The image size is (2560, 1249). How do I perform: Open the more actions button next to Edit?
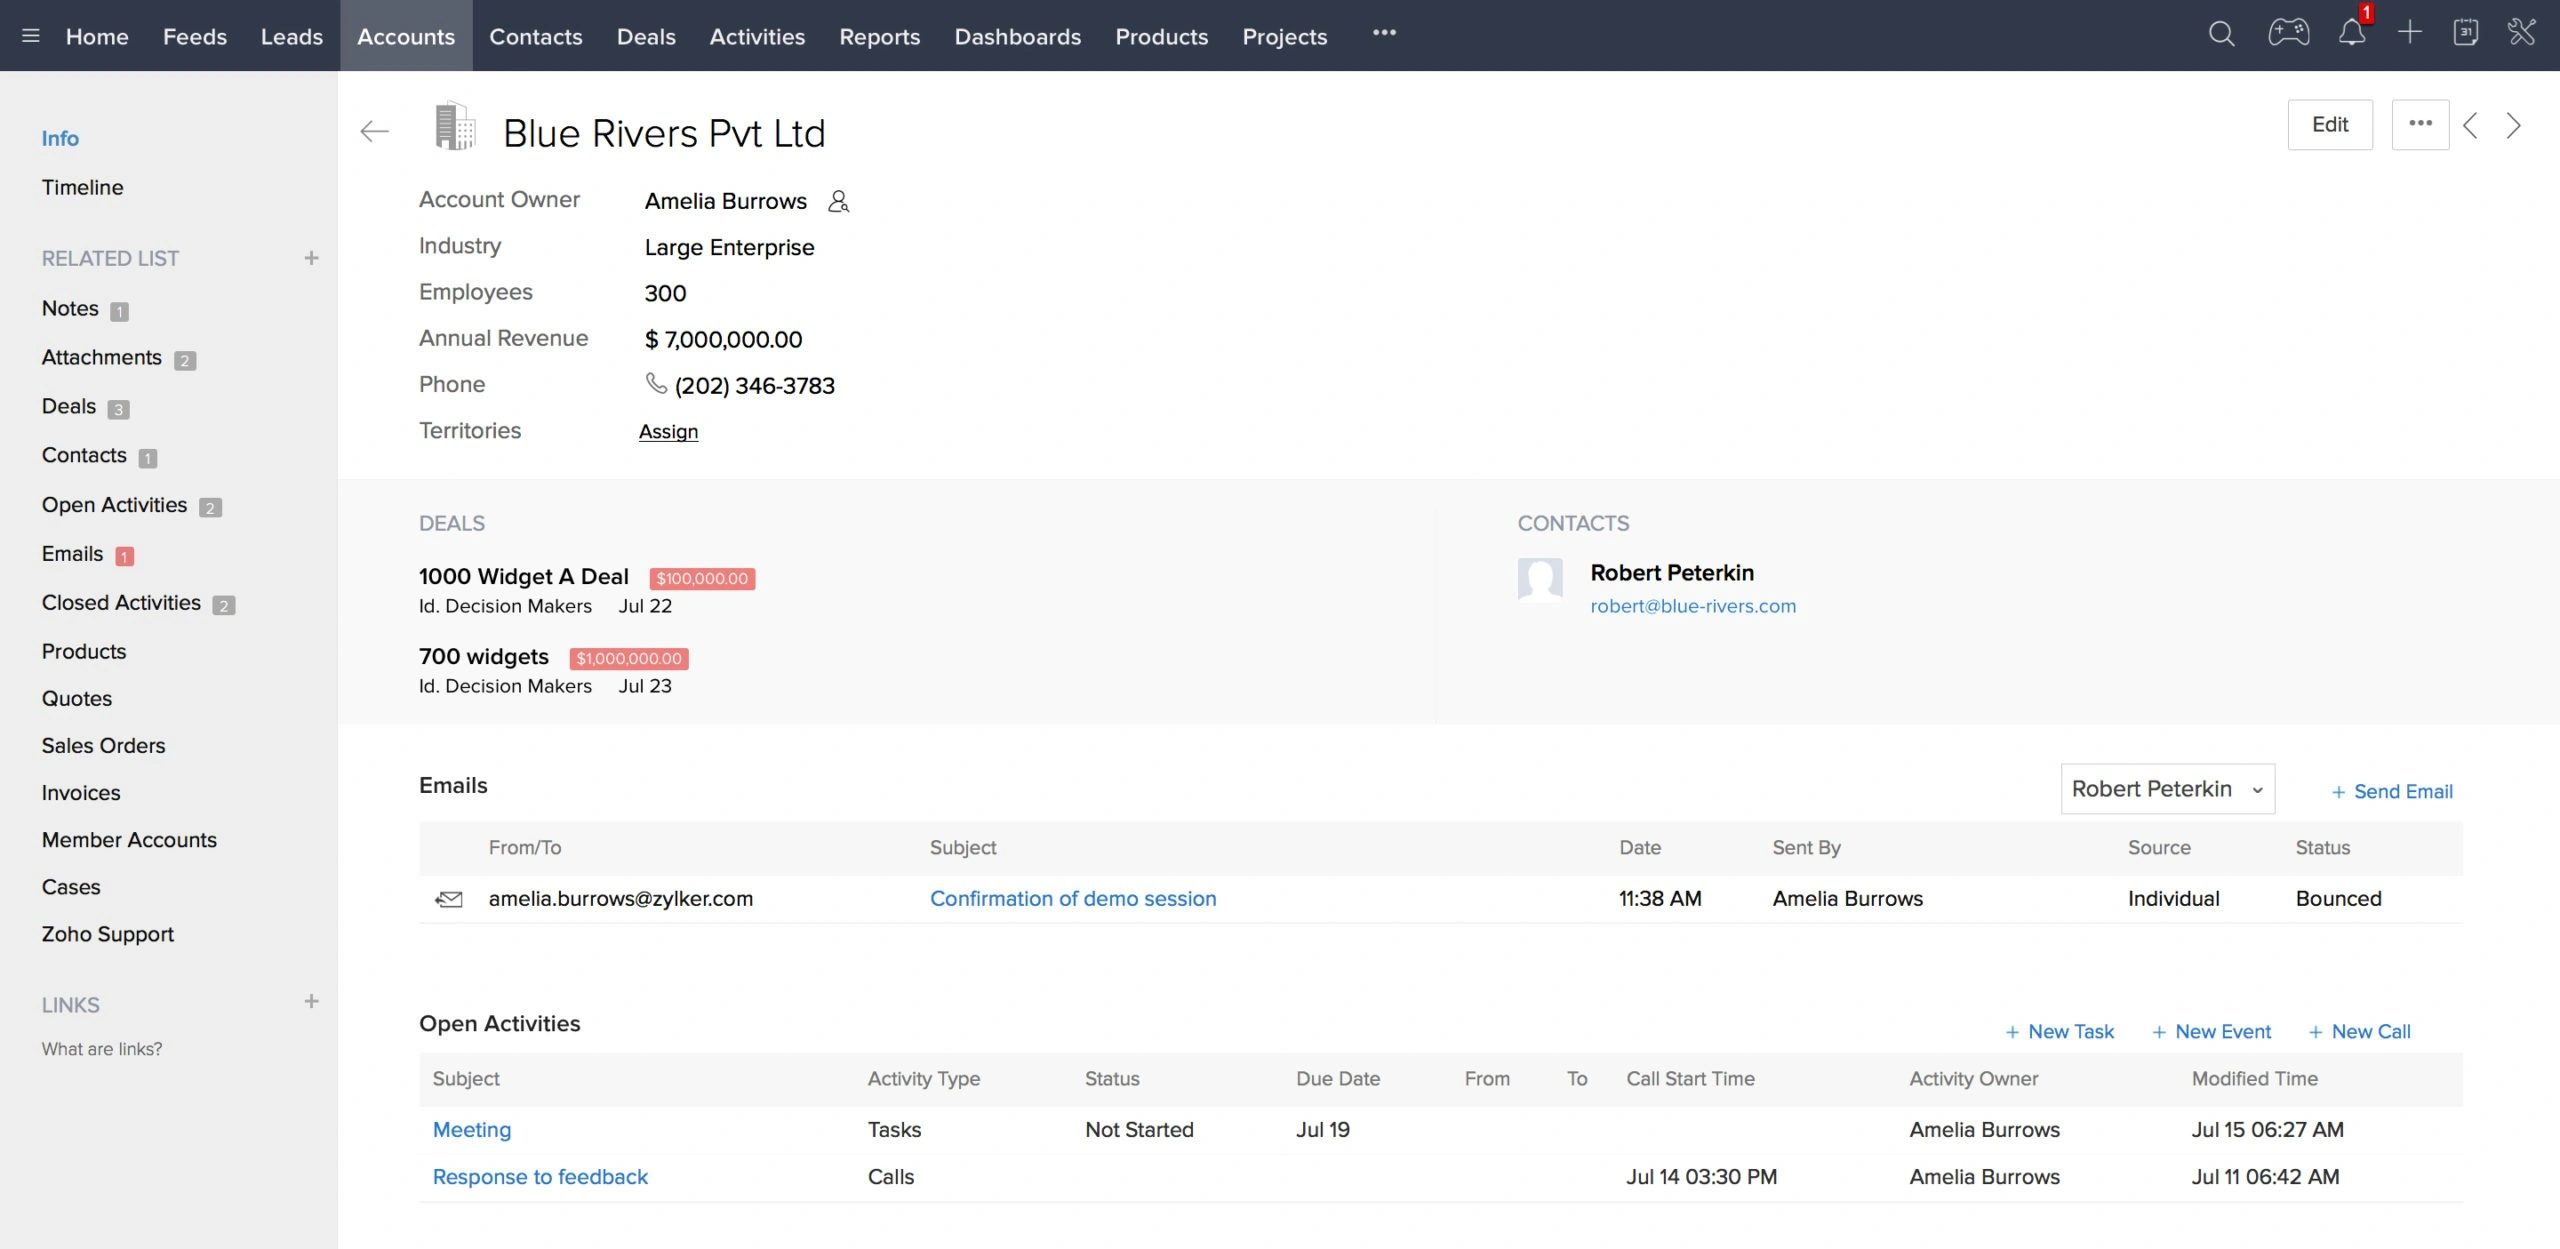point(2420,125)
